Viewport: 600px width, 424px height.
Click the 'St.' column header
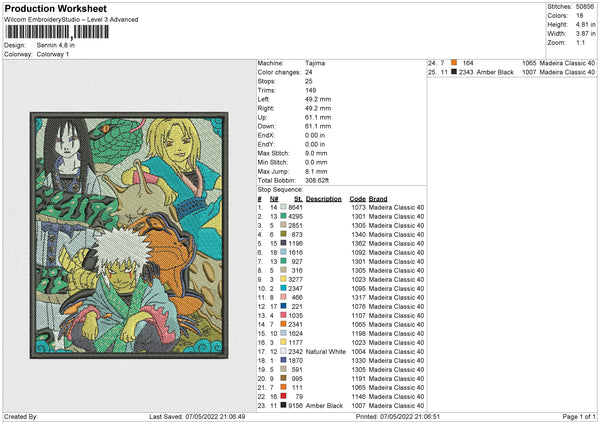[x=298, y=199]
